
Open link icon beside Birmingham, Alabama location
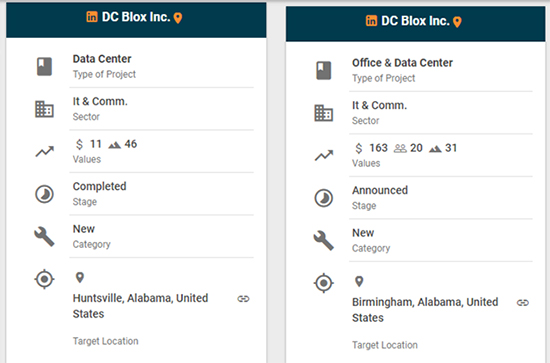(523, 303)
